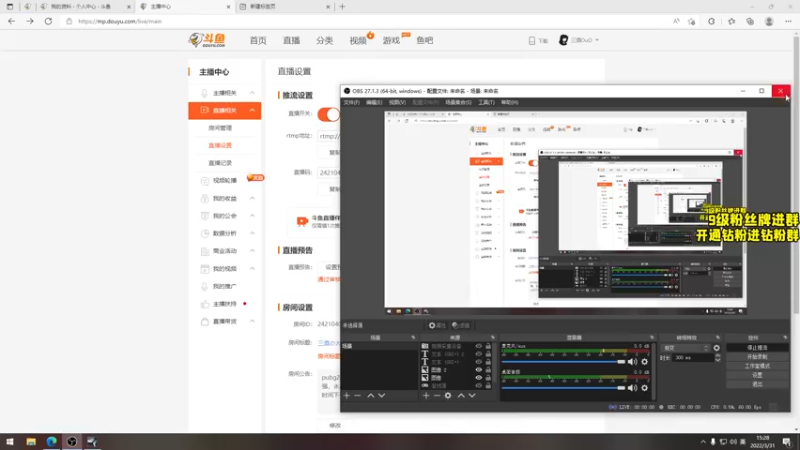
Task: Collapse the 直播相关 sidebar section
Action: pyautogui.click(x=252, y=110)
